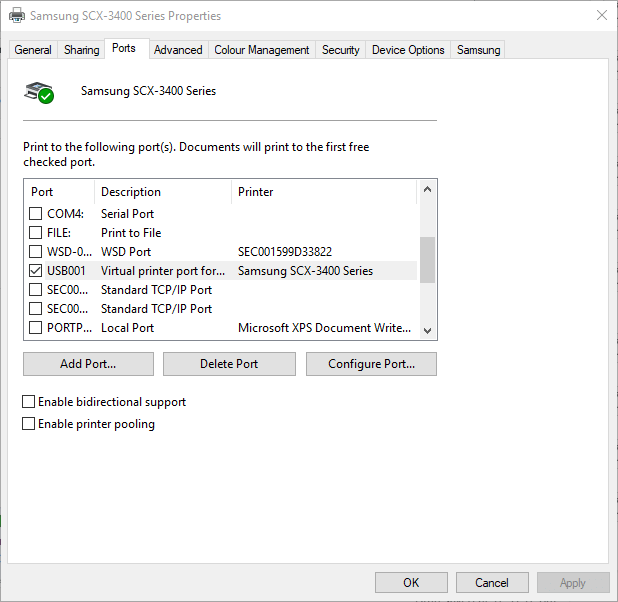Open Configure Port... settings

[371, 364]
